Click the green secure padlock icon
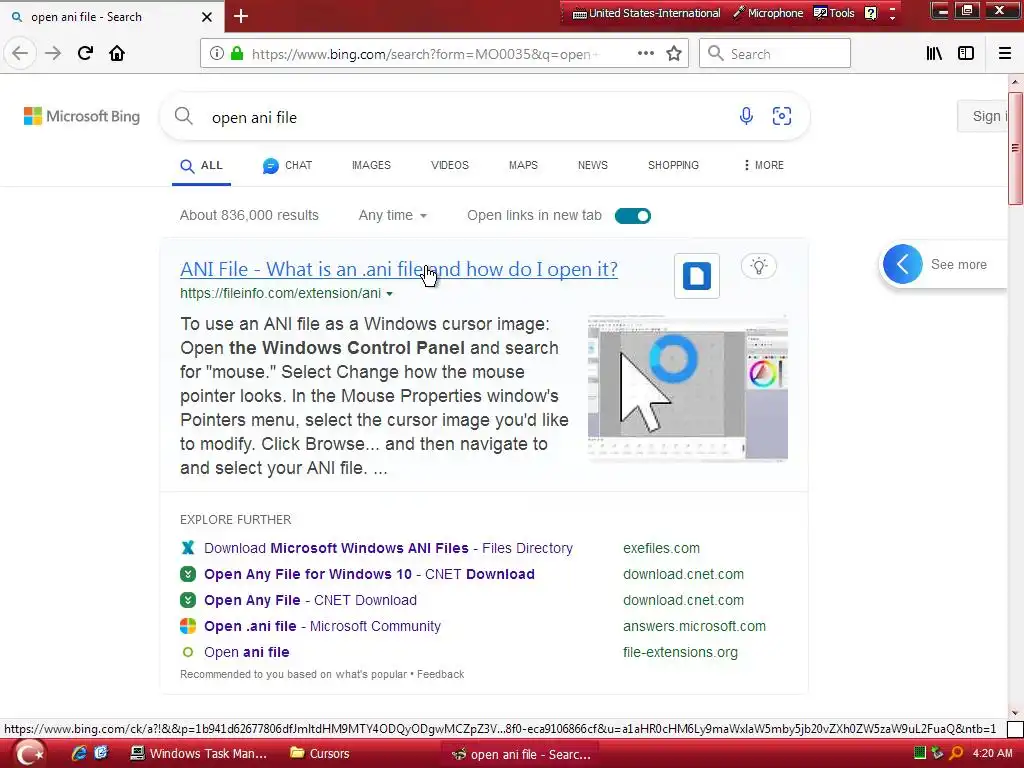 237,54
